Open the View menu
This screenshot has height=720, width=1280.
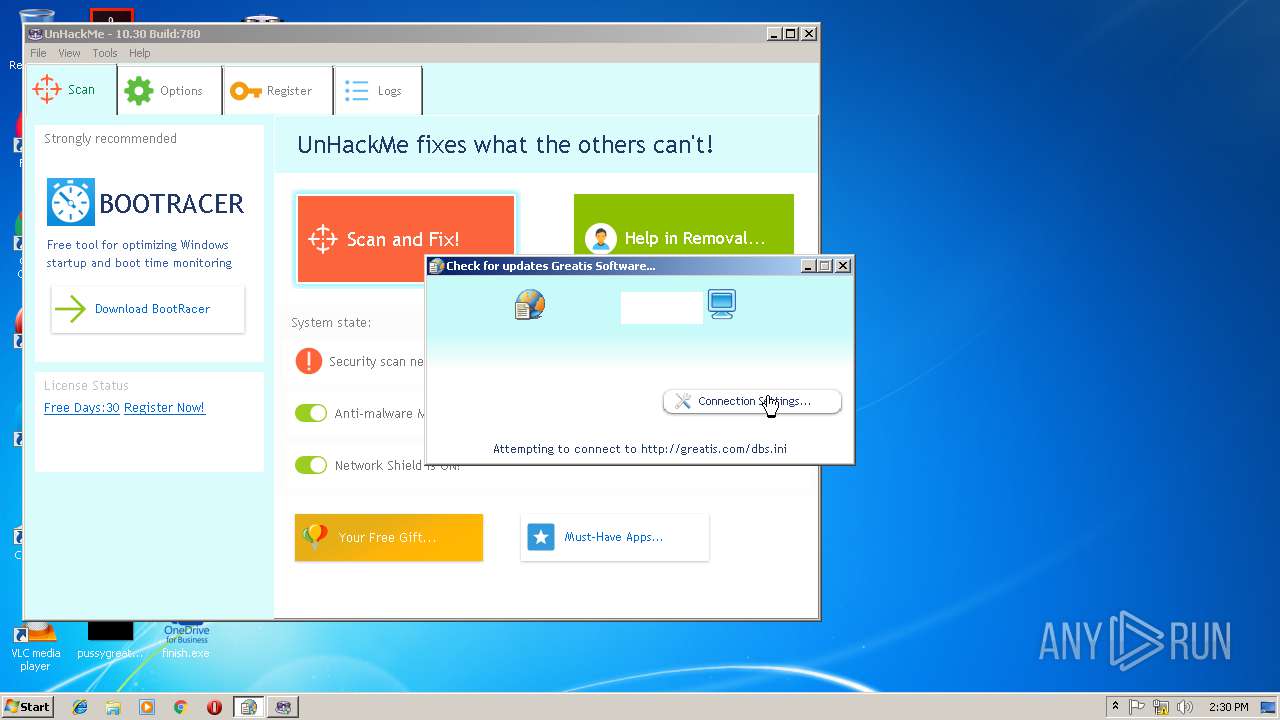click(69, 53)
